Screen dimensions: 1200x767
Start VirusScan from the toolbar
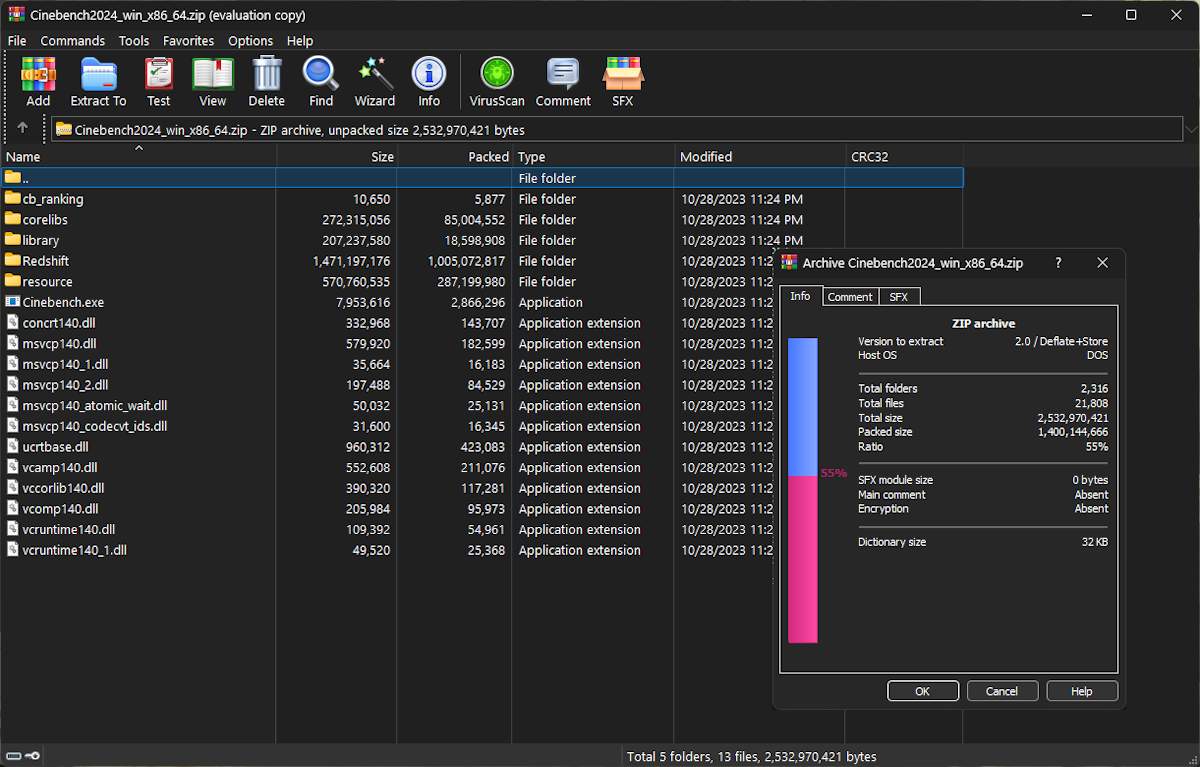pos(497,82)
